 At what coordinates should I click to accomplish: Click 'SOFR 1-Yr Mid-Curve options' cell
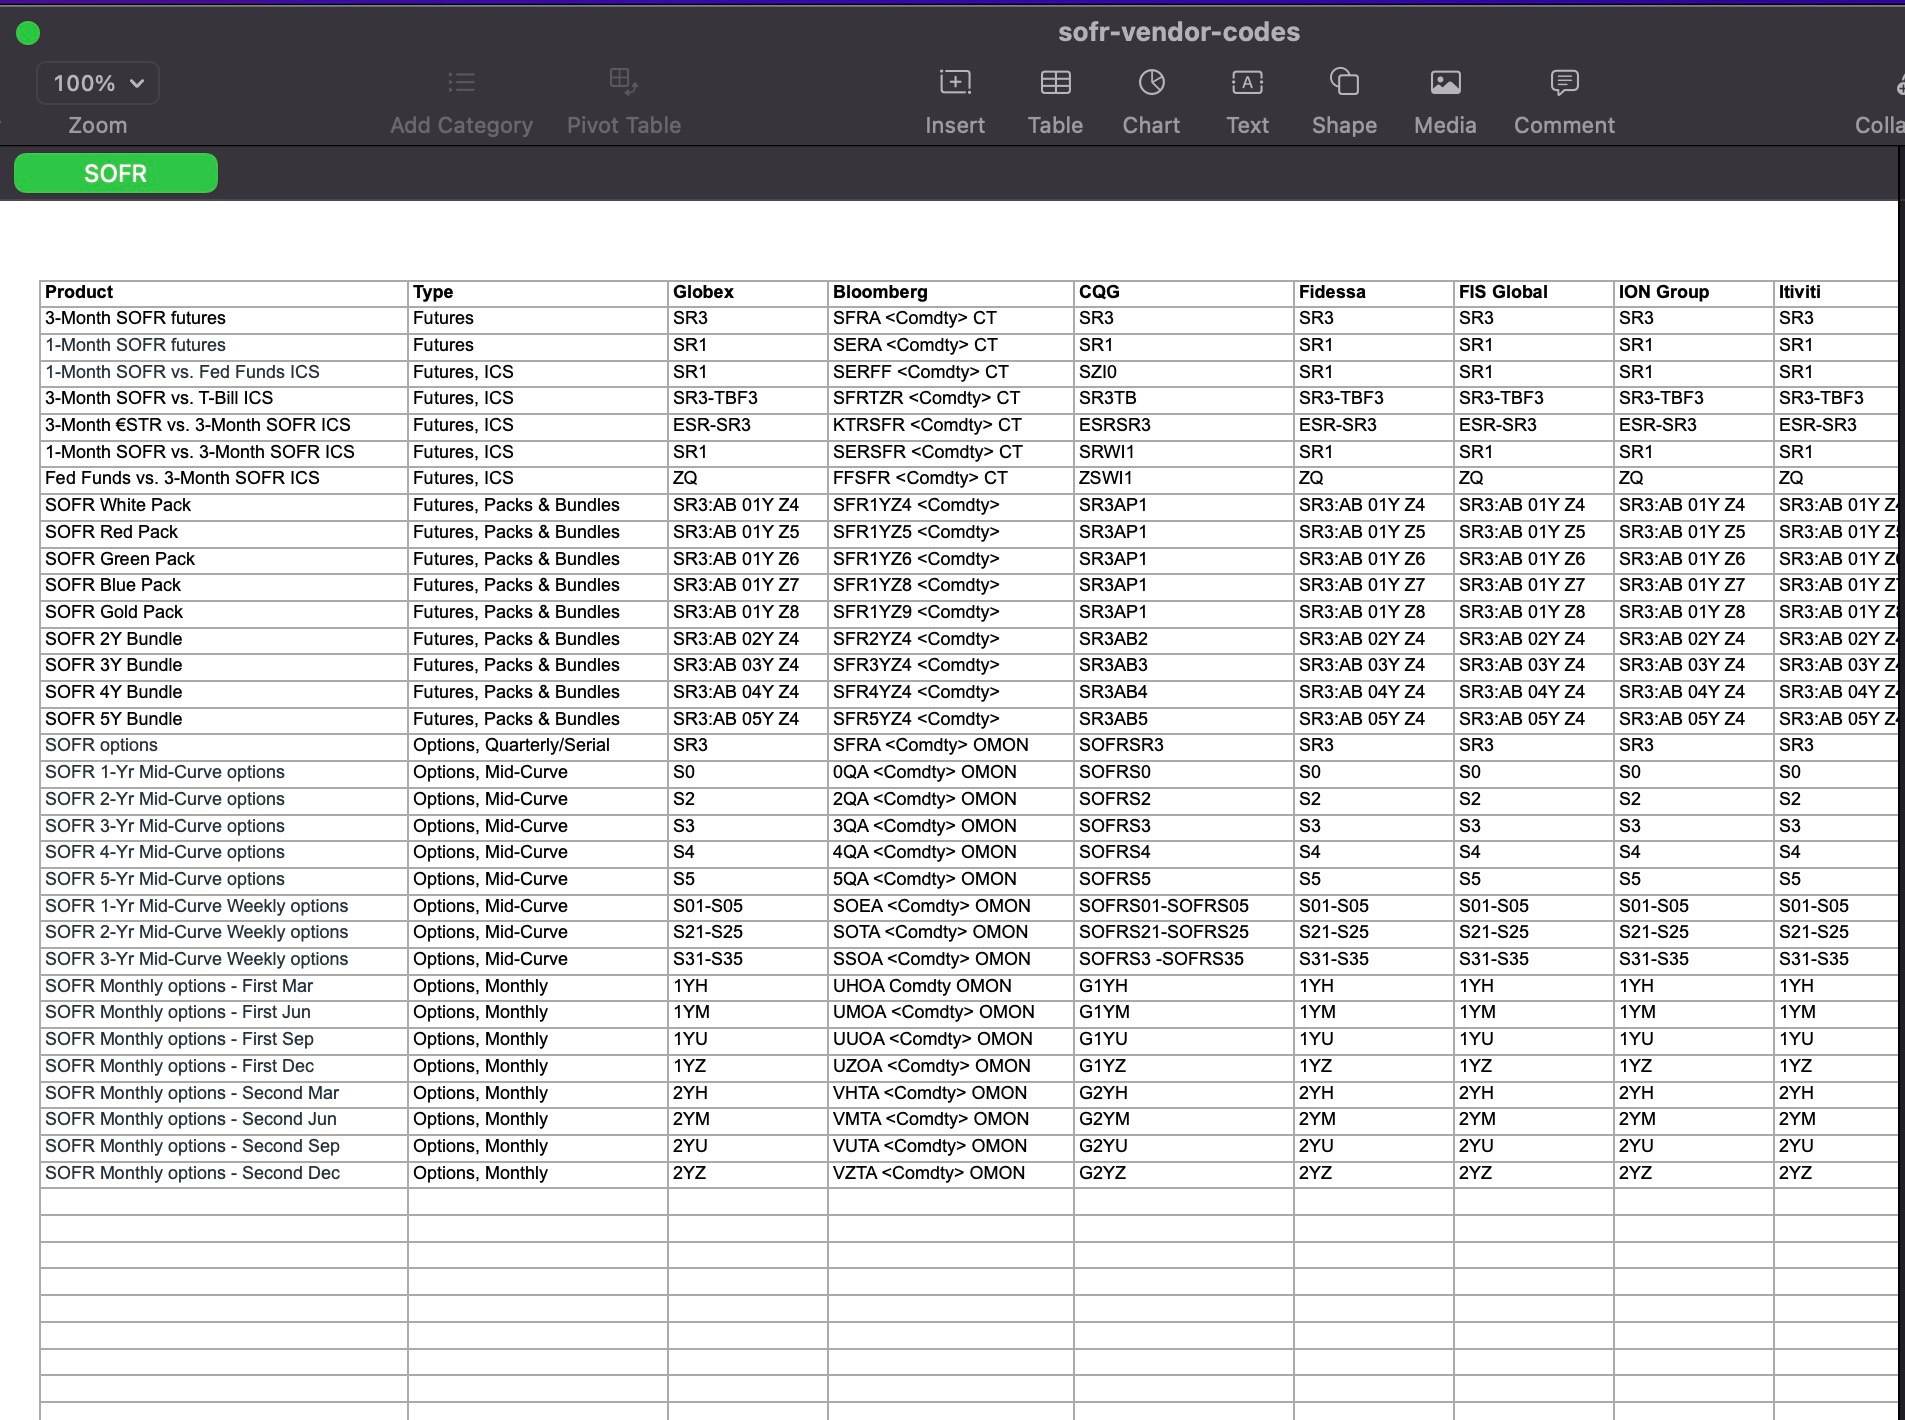[x=224, y=772]
